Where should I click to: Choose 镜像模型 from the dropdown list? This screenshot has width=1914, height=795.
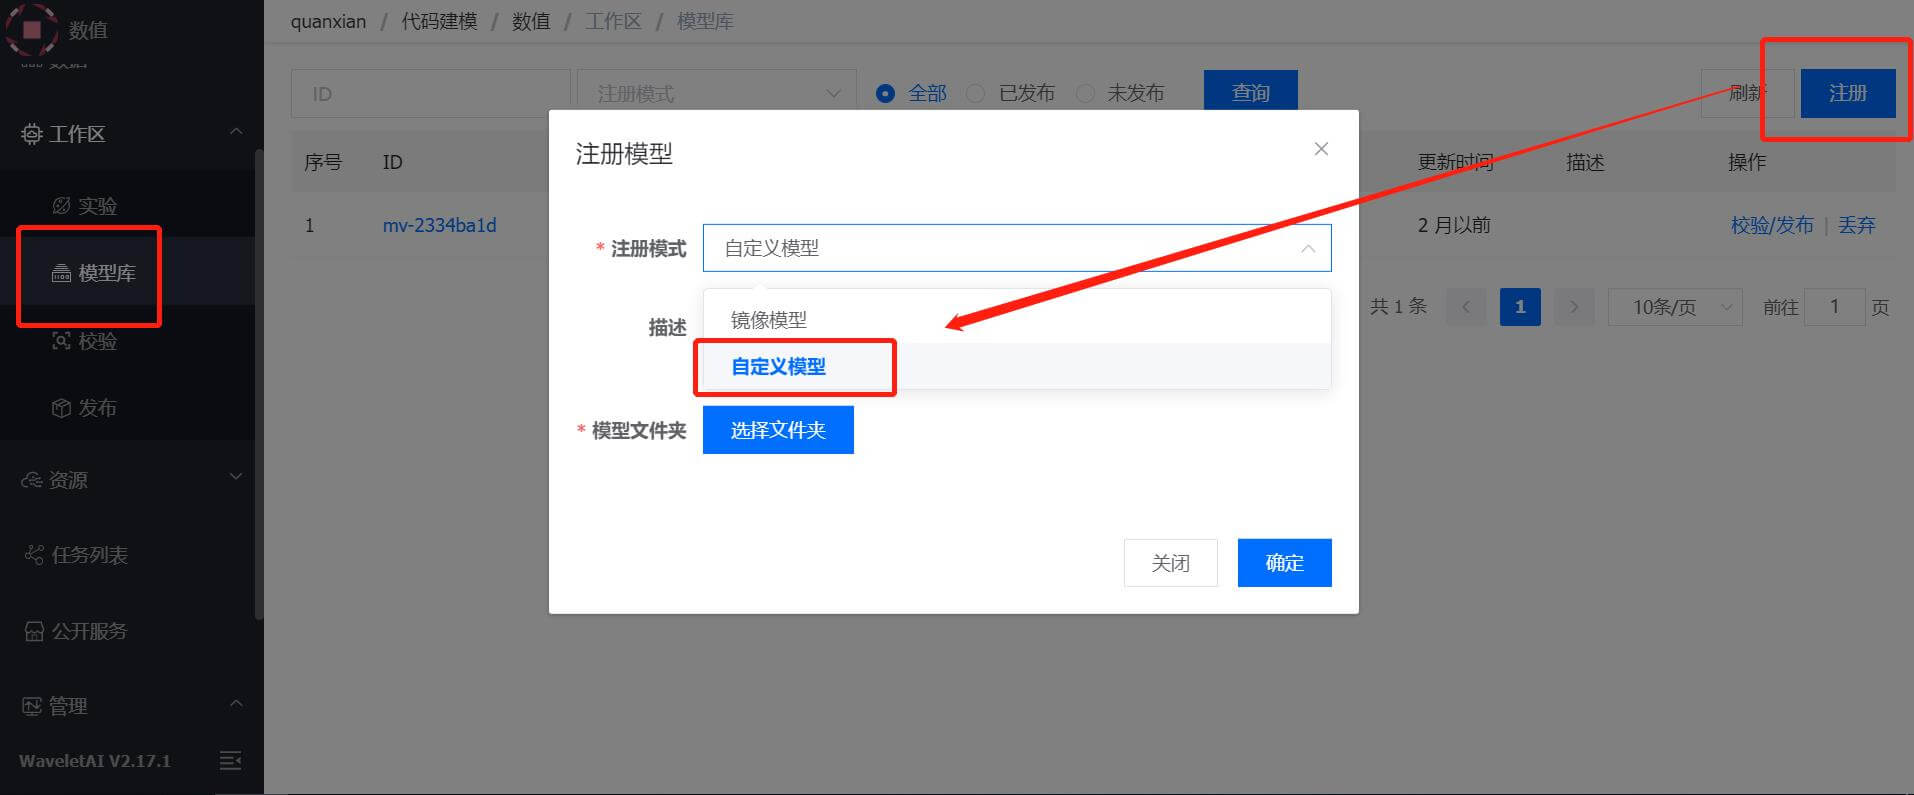769,320
